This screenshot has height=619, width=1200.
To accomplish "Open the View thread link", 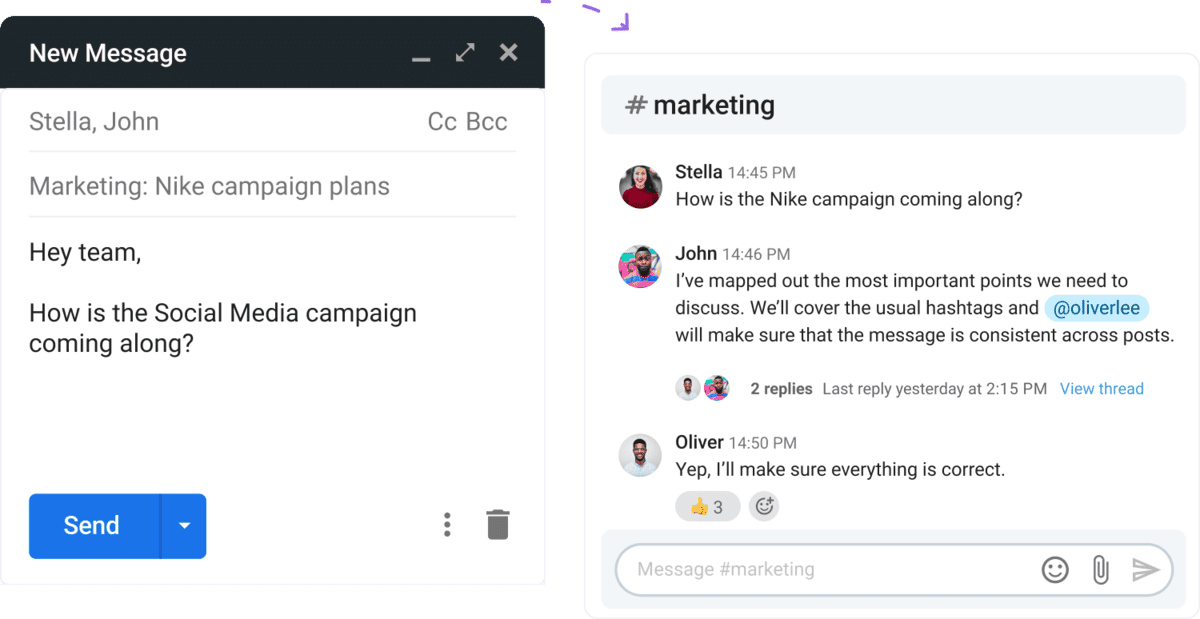I will point(1101,388).
